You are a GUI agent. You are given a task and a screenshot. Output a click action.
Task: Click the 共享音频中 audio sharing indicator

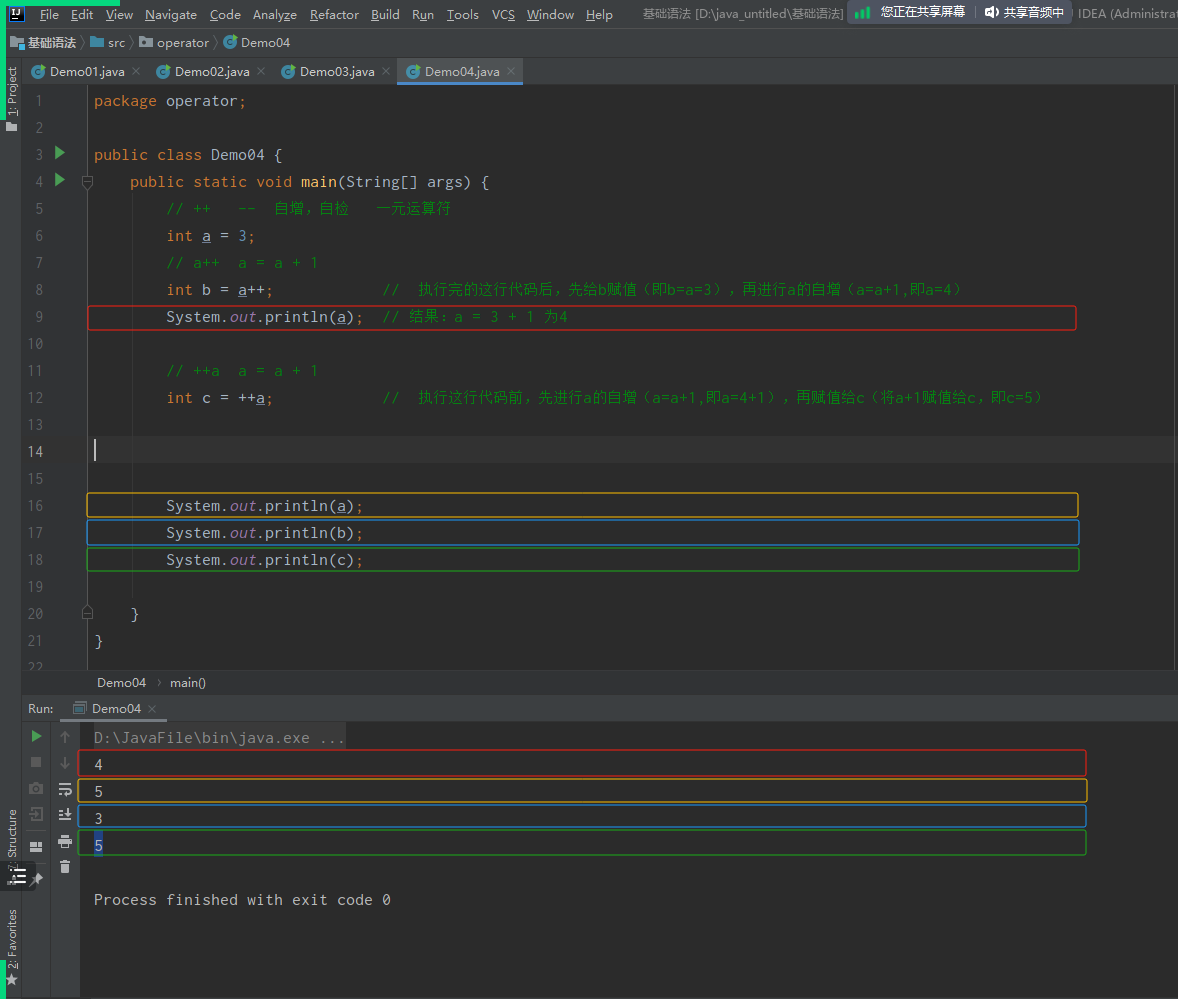pyautogui.click(x=1023, y=12)
